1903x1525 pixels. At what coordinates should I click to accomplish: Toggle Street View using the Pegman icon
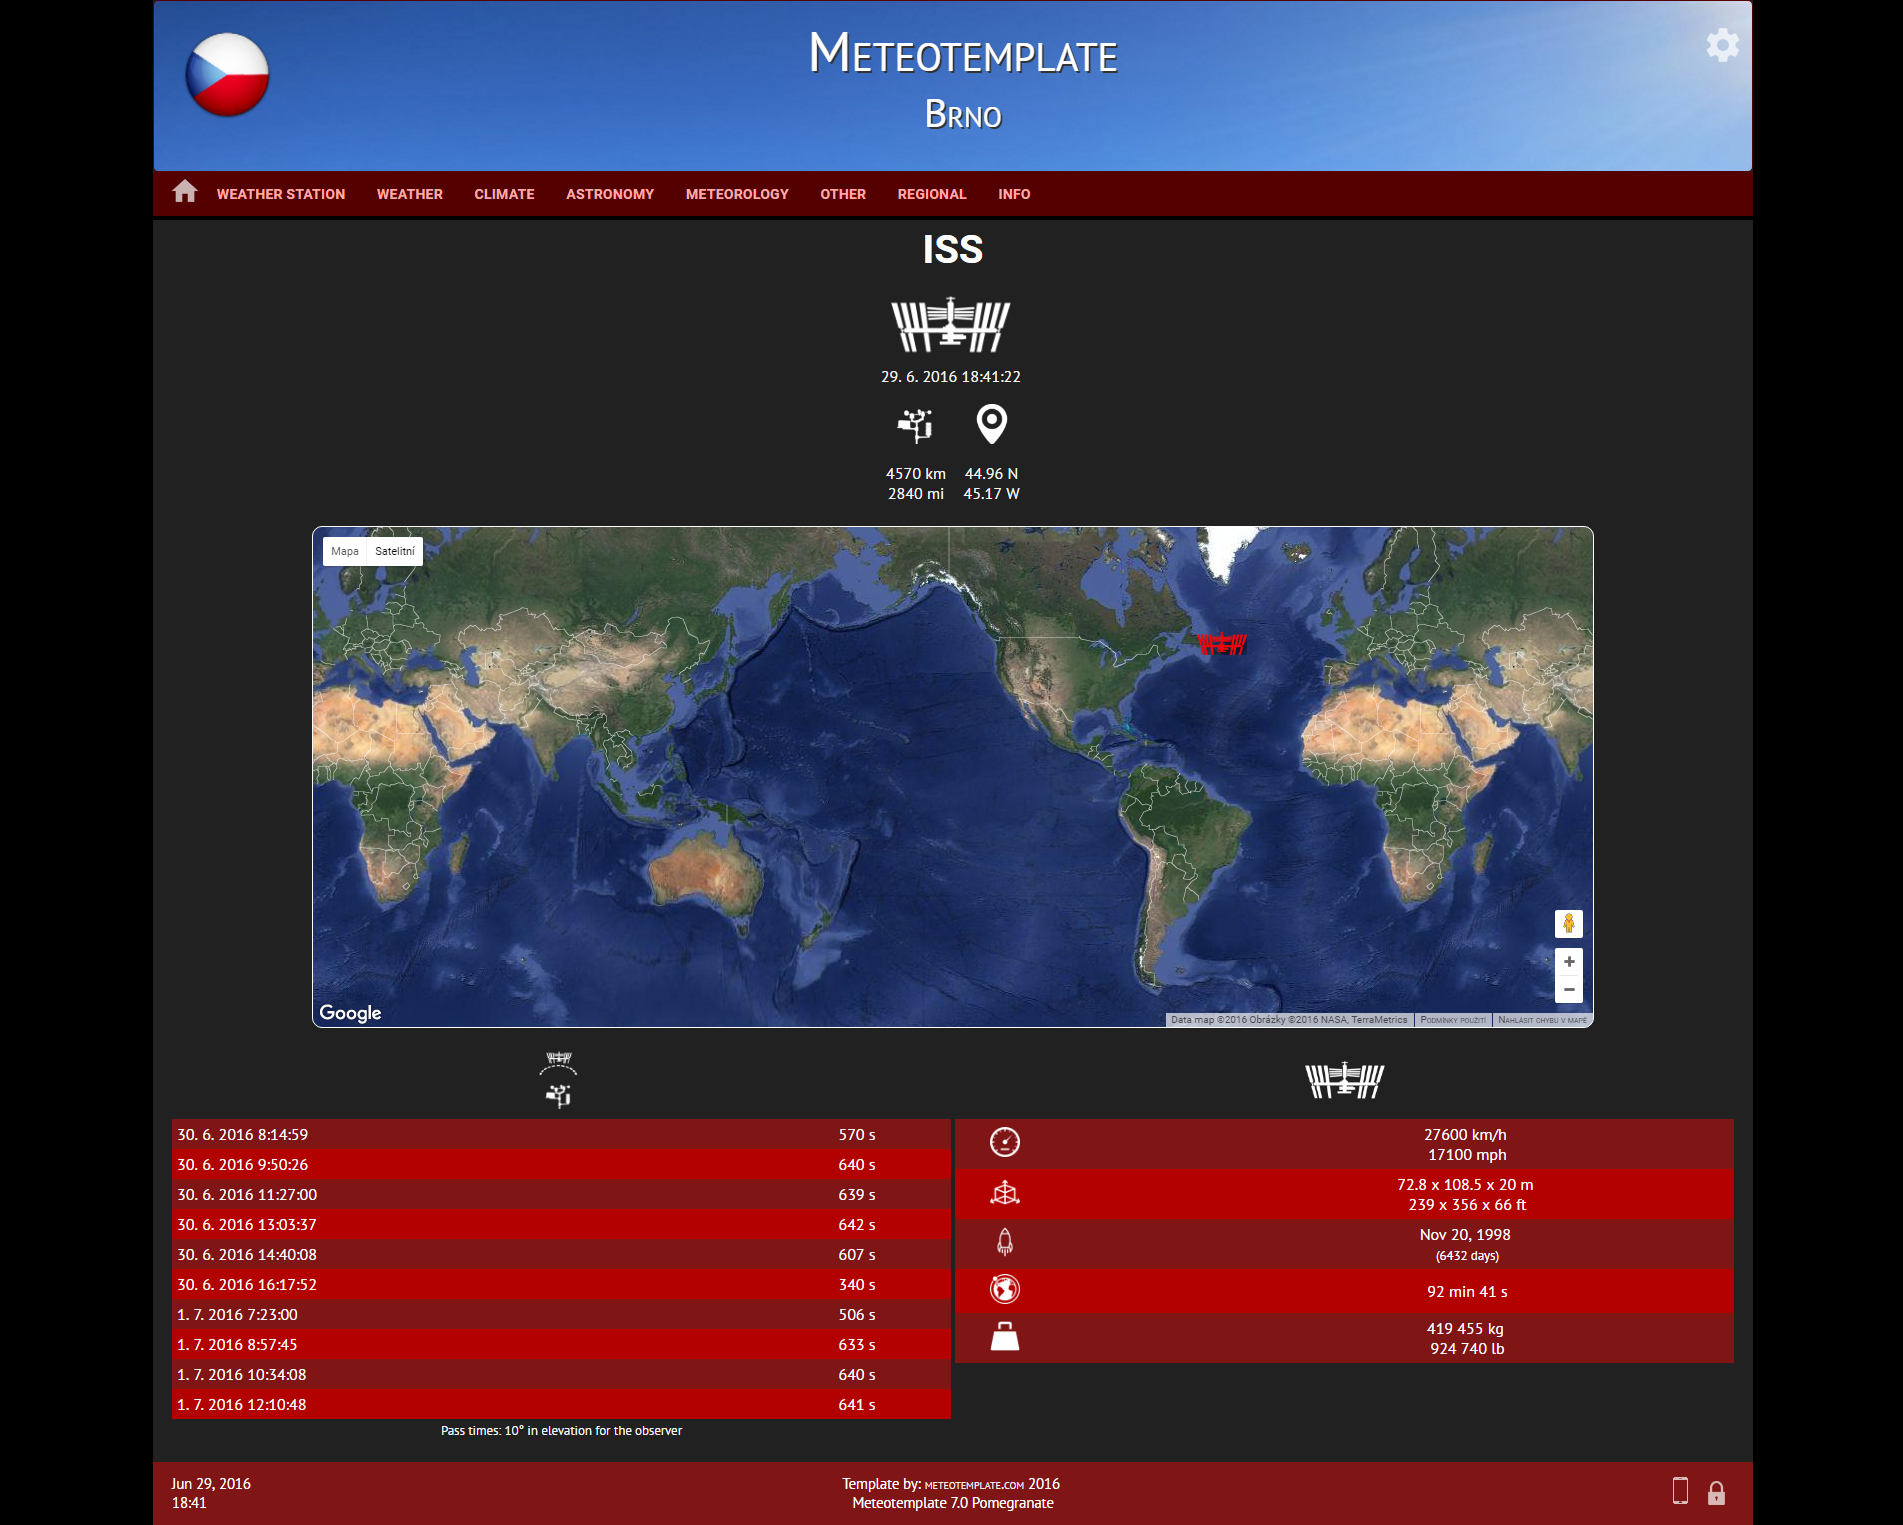pos(1569,923)
